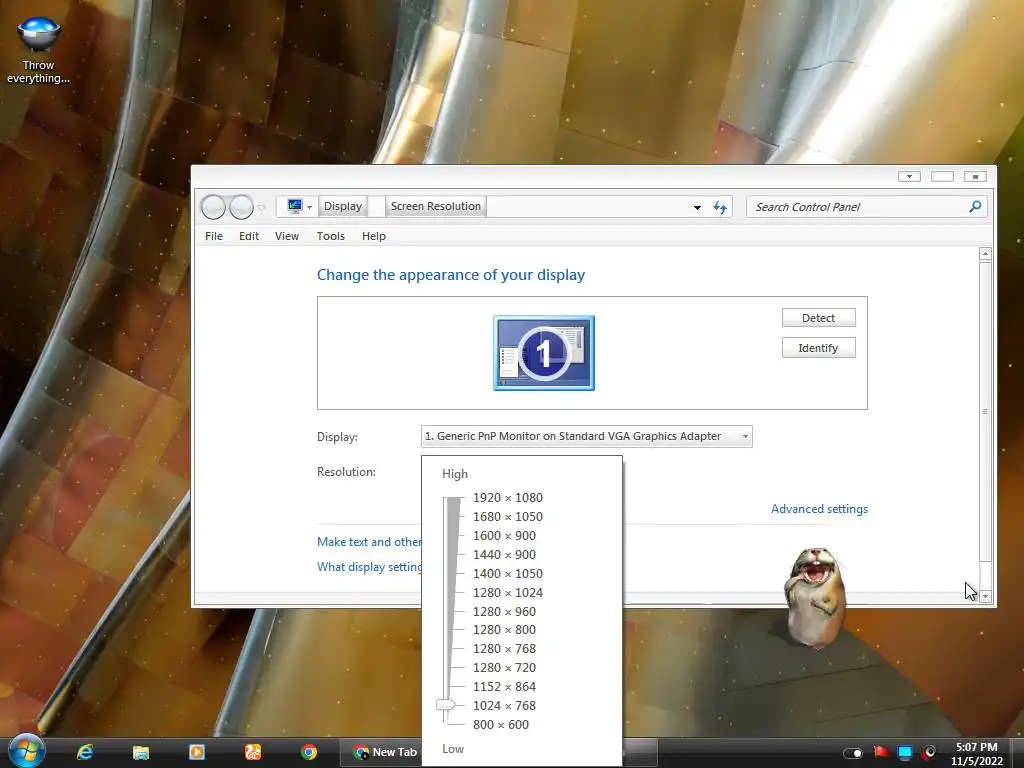Open 'Make text and other' items link
The height and width of the screenshot is (768, 1024).
[369, 542]
